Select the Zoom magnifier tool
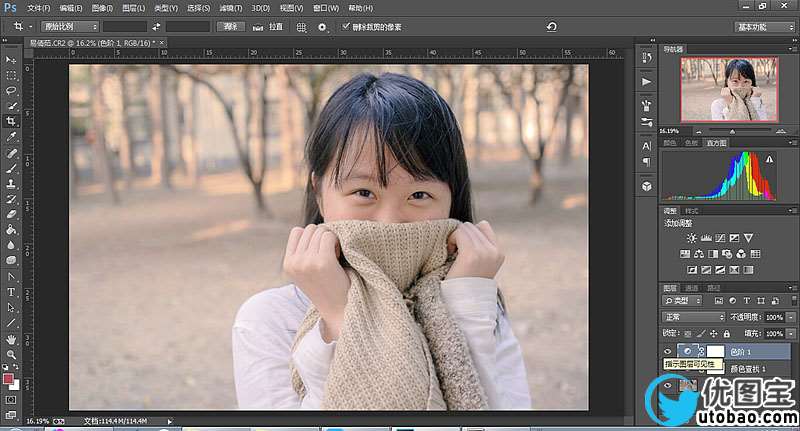This screenshot has height=431, width=800. tap(12, 354)
